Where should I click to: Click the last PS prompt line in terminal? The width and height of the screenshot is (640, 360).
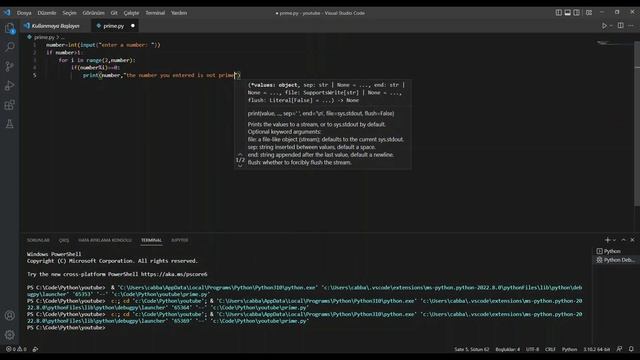point(66,328)
